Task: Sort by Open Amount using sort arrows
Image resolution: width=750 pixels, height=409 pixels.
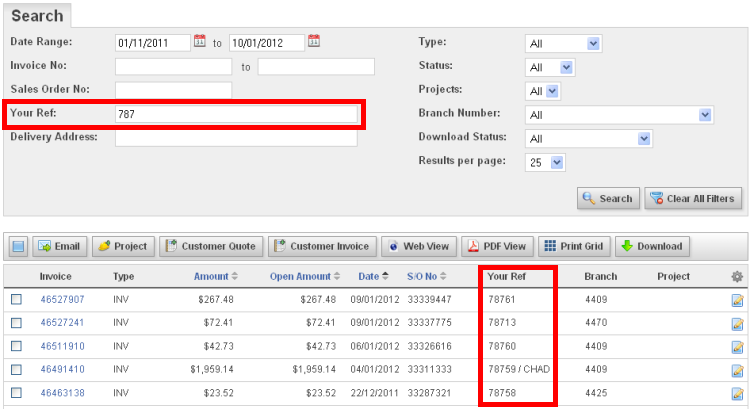Action: [337, 276]
